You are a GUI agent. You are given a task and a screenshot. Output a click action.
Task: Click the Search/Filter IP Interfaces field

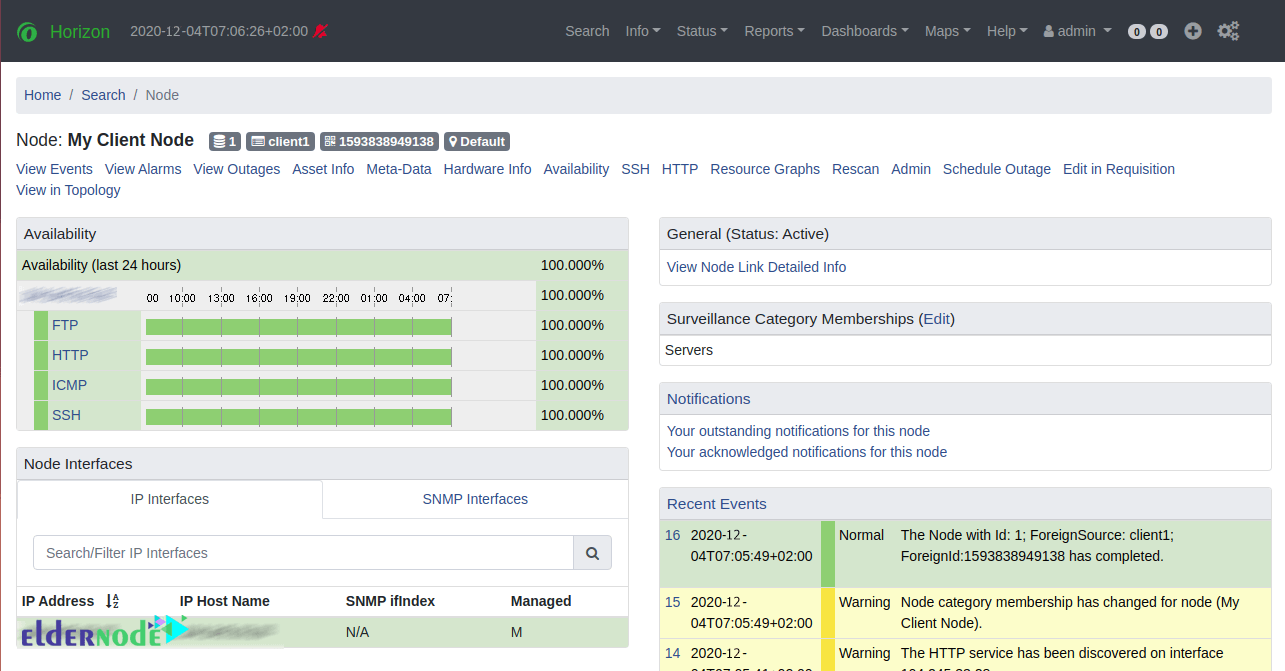coord(300,552)
